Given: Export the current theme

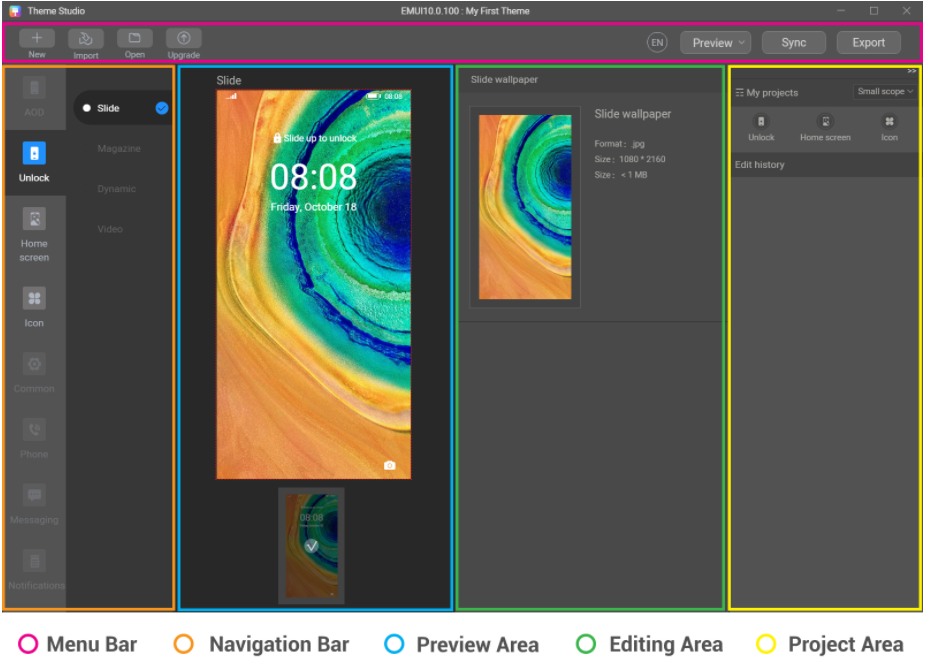Looking at the screenshot, I should pos(868,42).
